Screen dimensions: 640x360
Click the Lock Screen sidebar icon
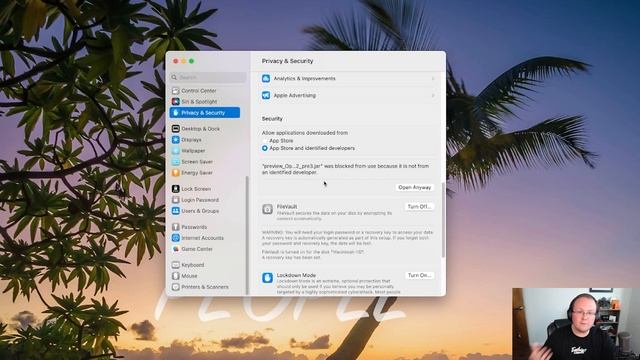(176, 189)
